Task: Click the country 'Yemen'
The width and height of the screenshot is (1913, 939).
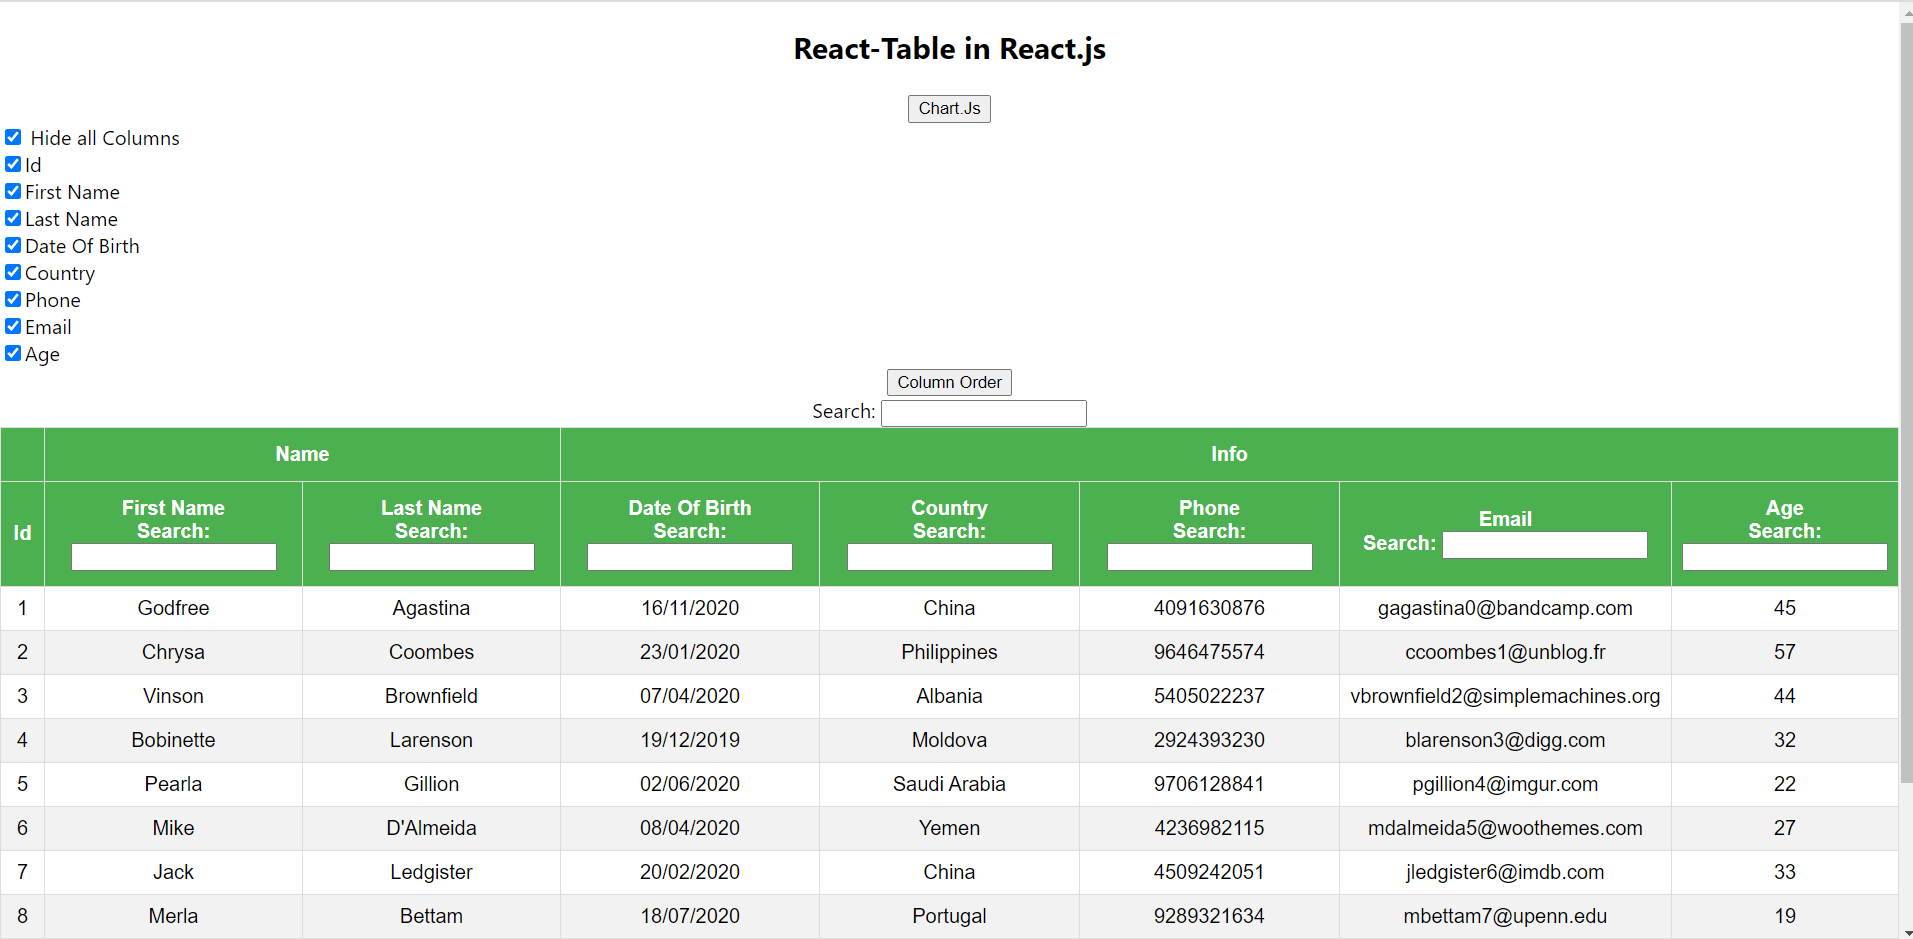Action: [x=949, y=828]
